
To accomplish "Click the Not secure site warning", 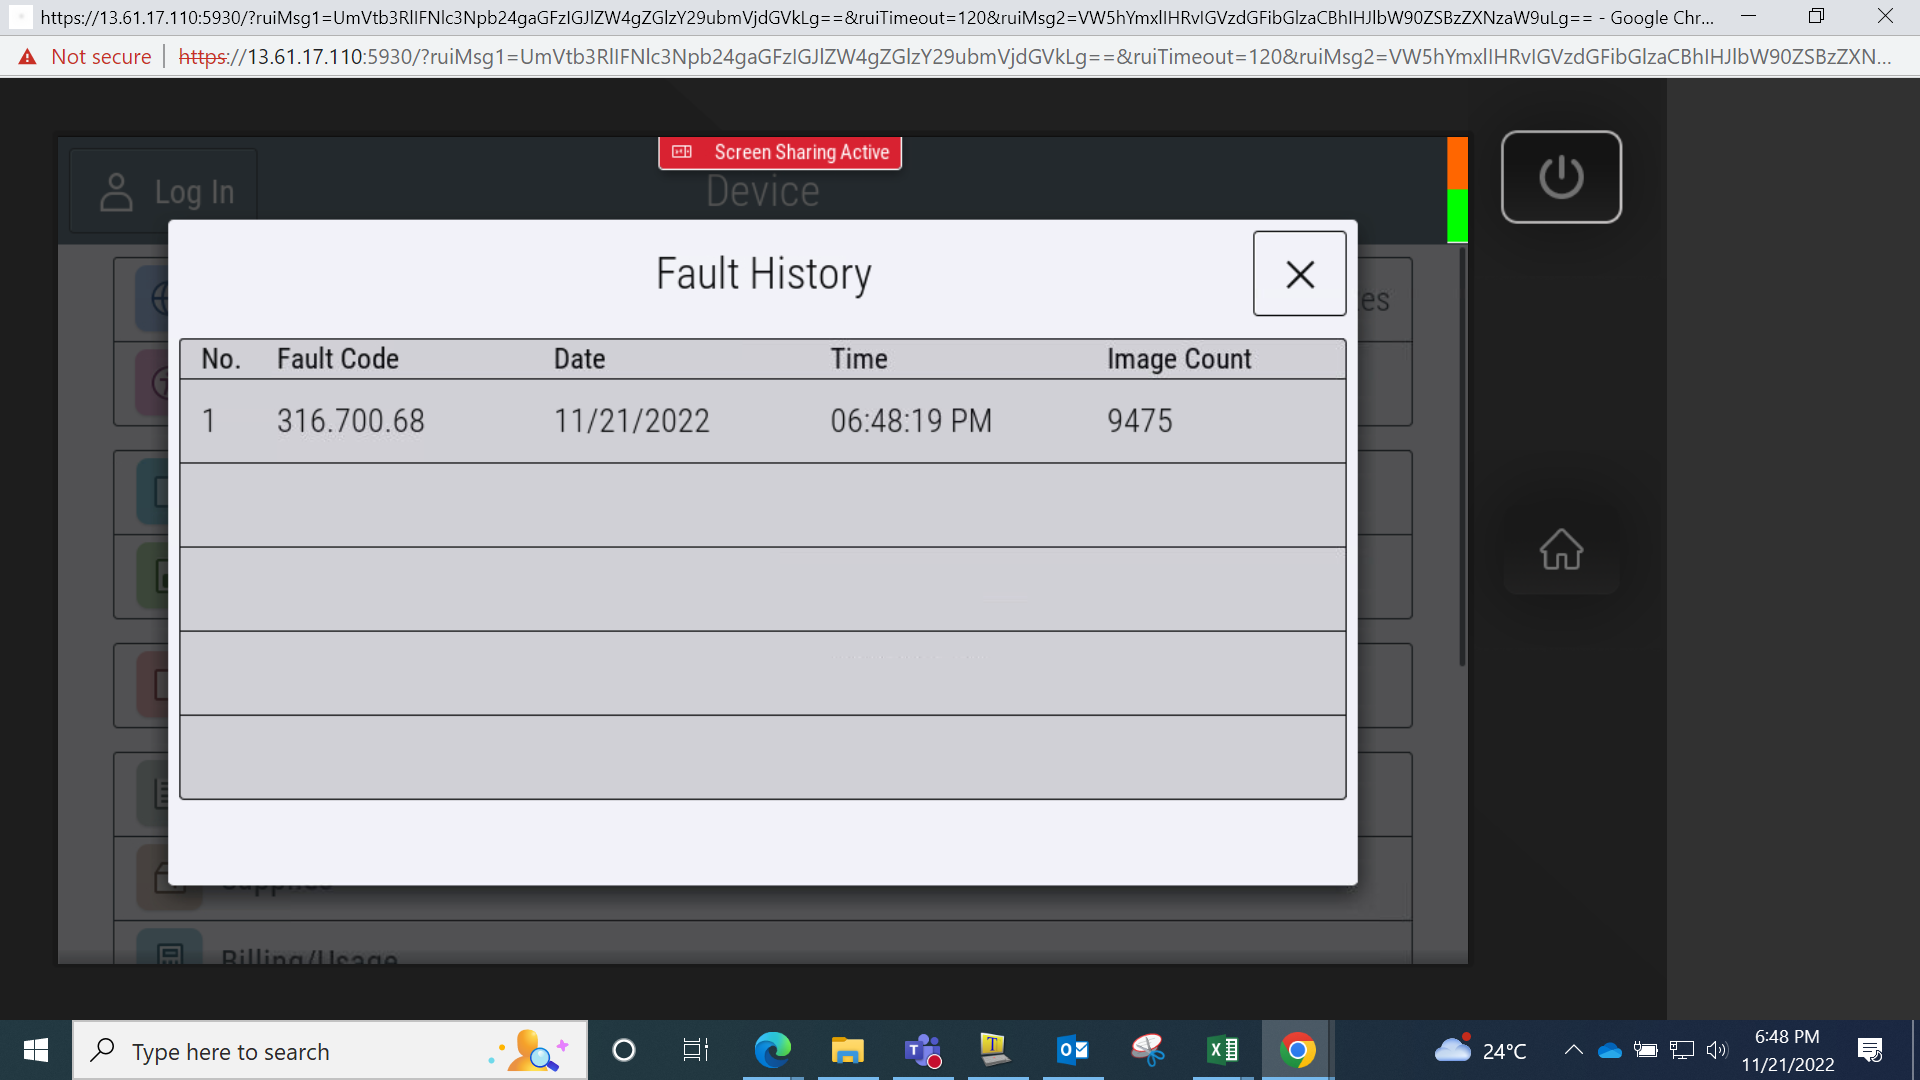I will pyautogui.click(x=85, y=57).
